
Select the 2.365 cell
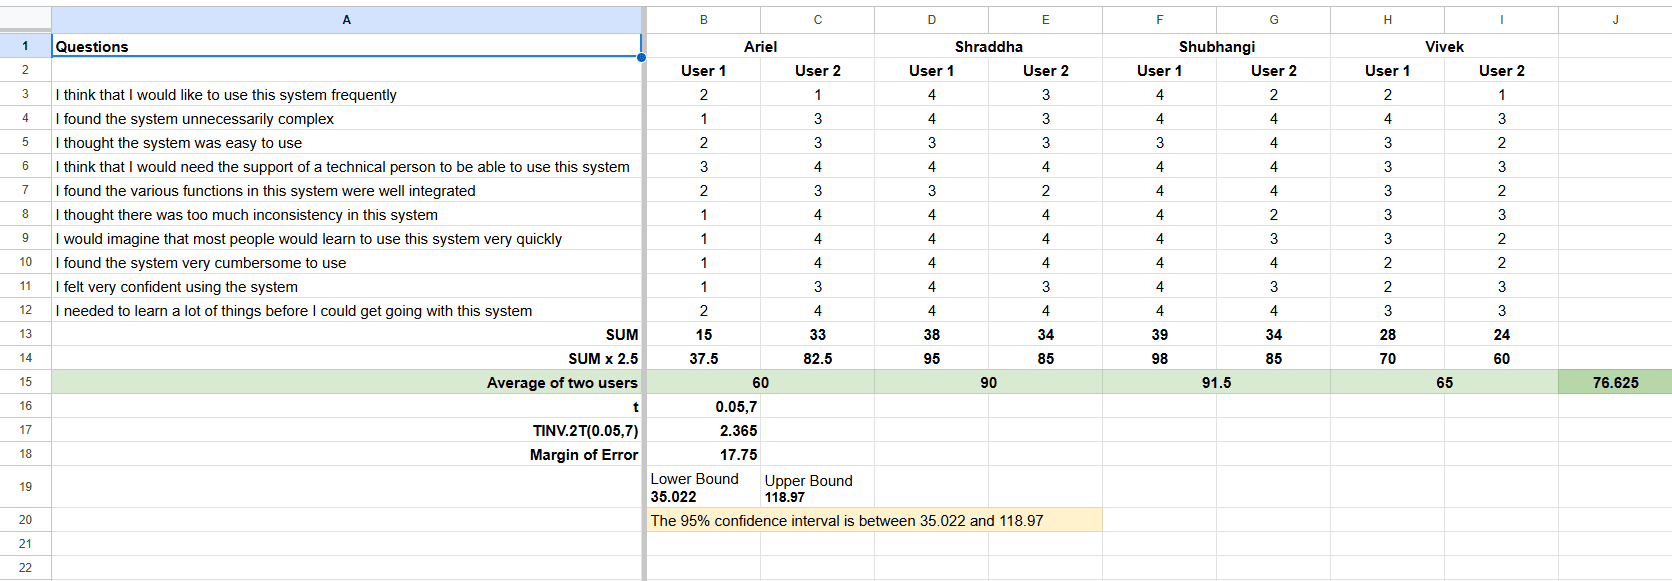pos(704,430)
